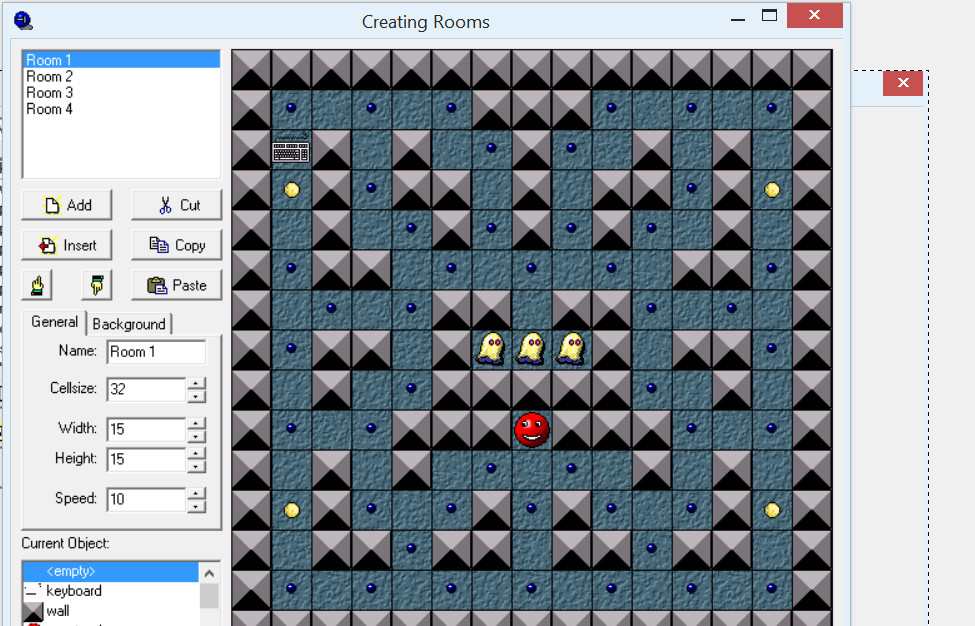
Task: Move room down with hand-down icon
Action: pos(96,285)
